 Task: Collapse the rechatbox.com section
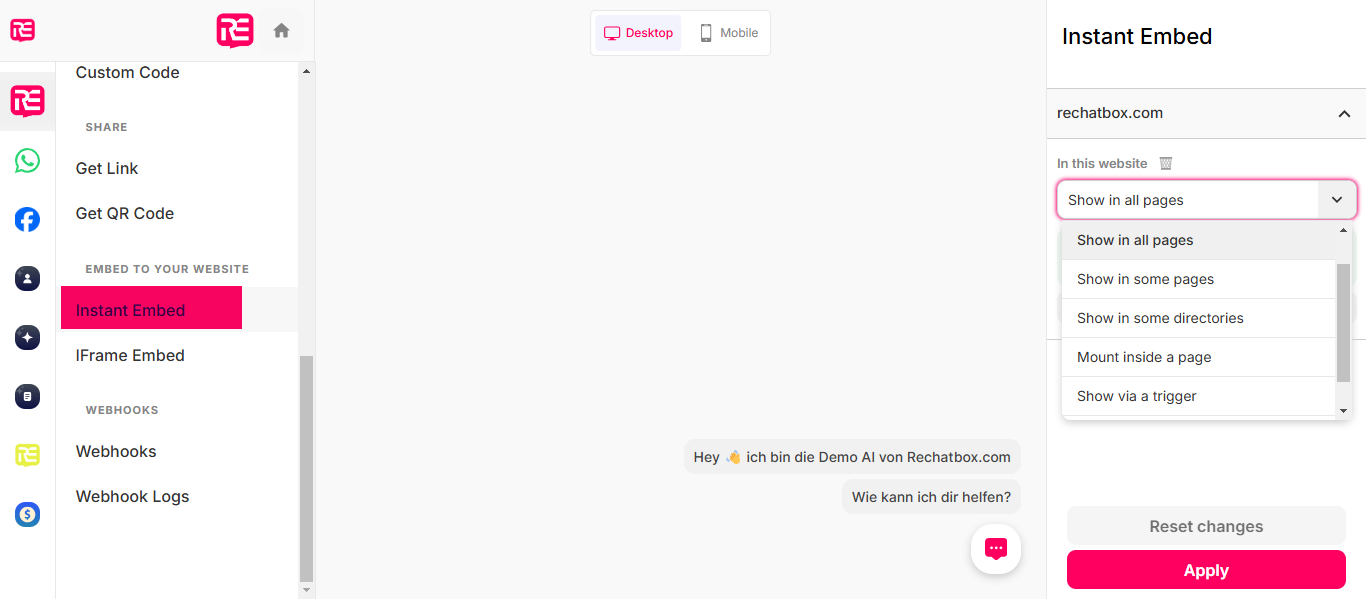point(1344,114)
